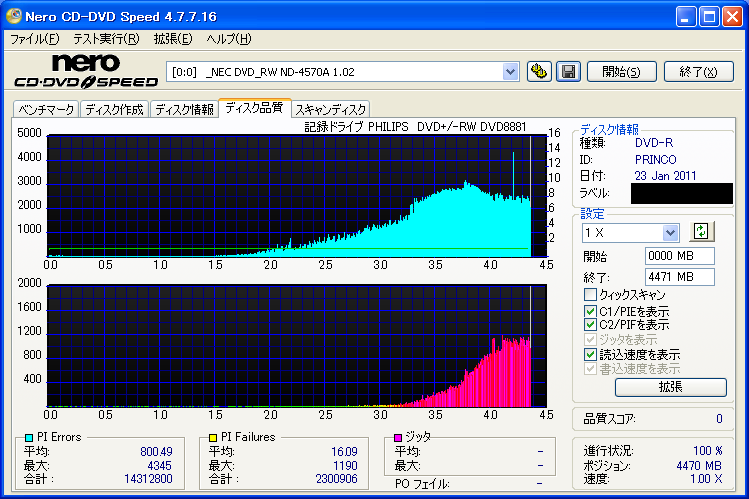Toggle the クイックスキャン checkbox
This screenshot has width=749, height=499.
pos(590,294)
